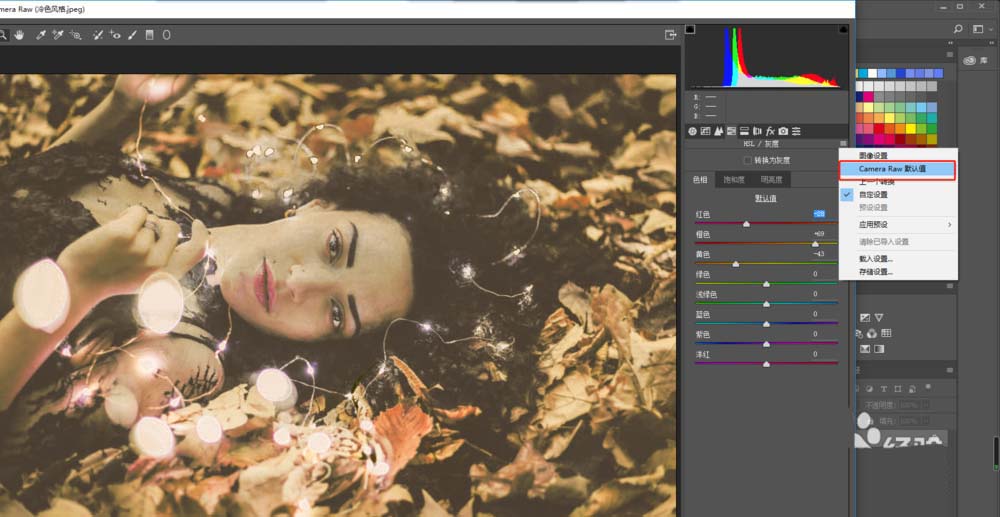Open the Effects (fx) panel tab
1000x517 pixels.
coord(770,131)
